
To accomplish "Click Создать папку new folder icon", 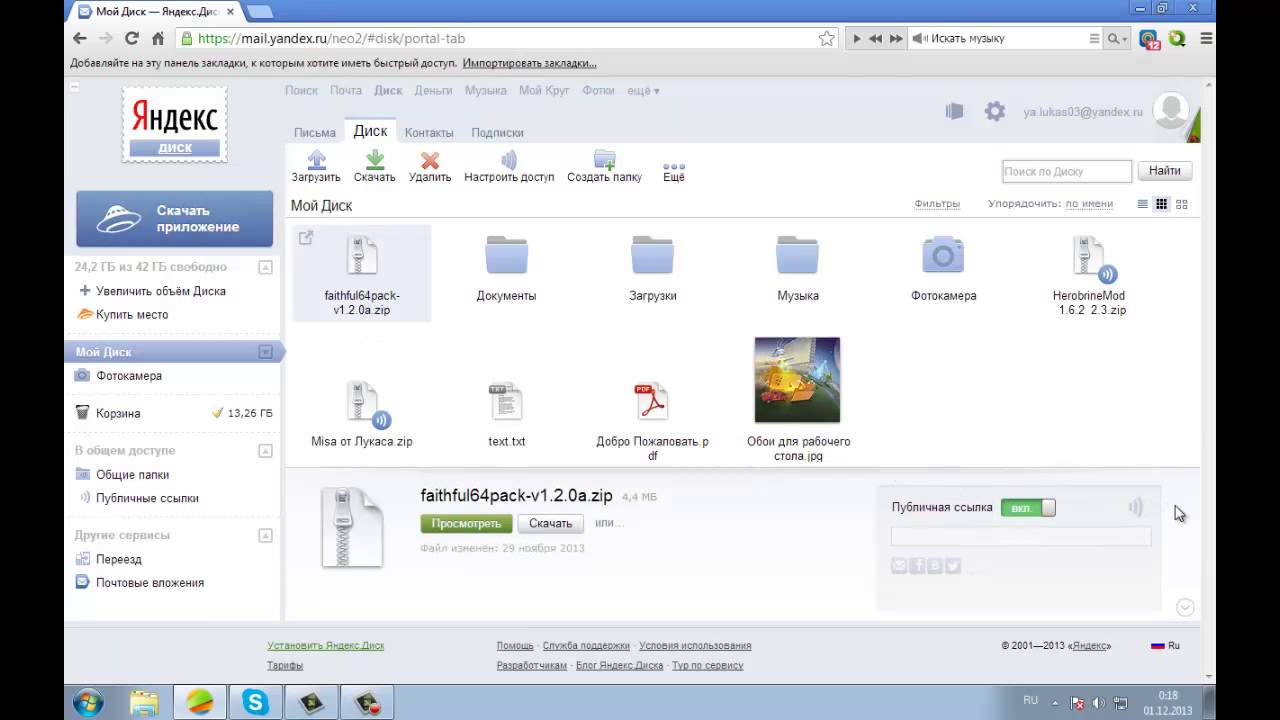I will click(604, 160).
